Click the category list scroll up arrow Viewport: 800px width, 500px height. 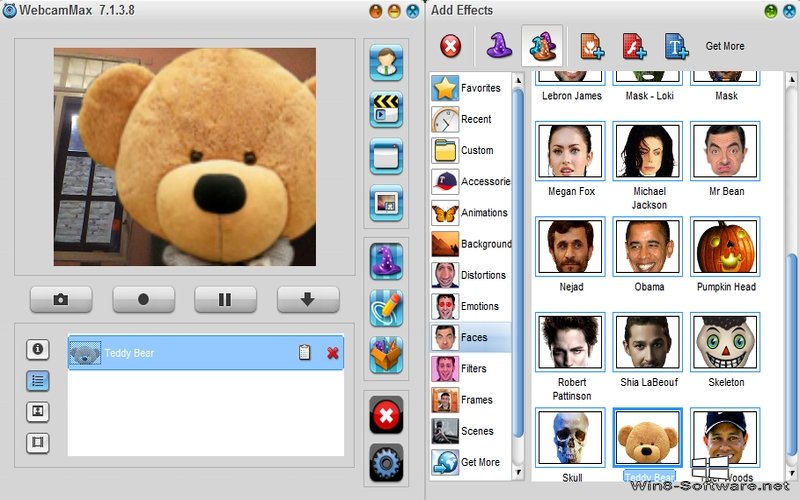coord(518,80)
